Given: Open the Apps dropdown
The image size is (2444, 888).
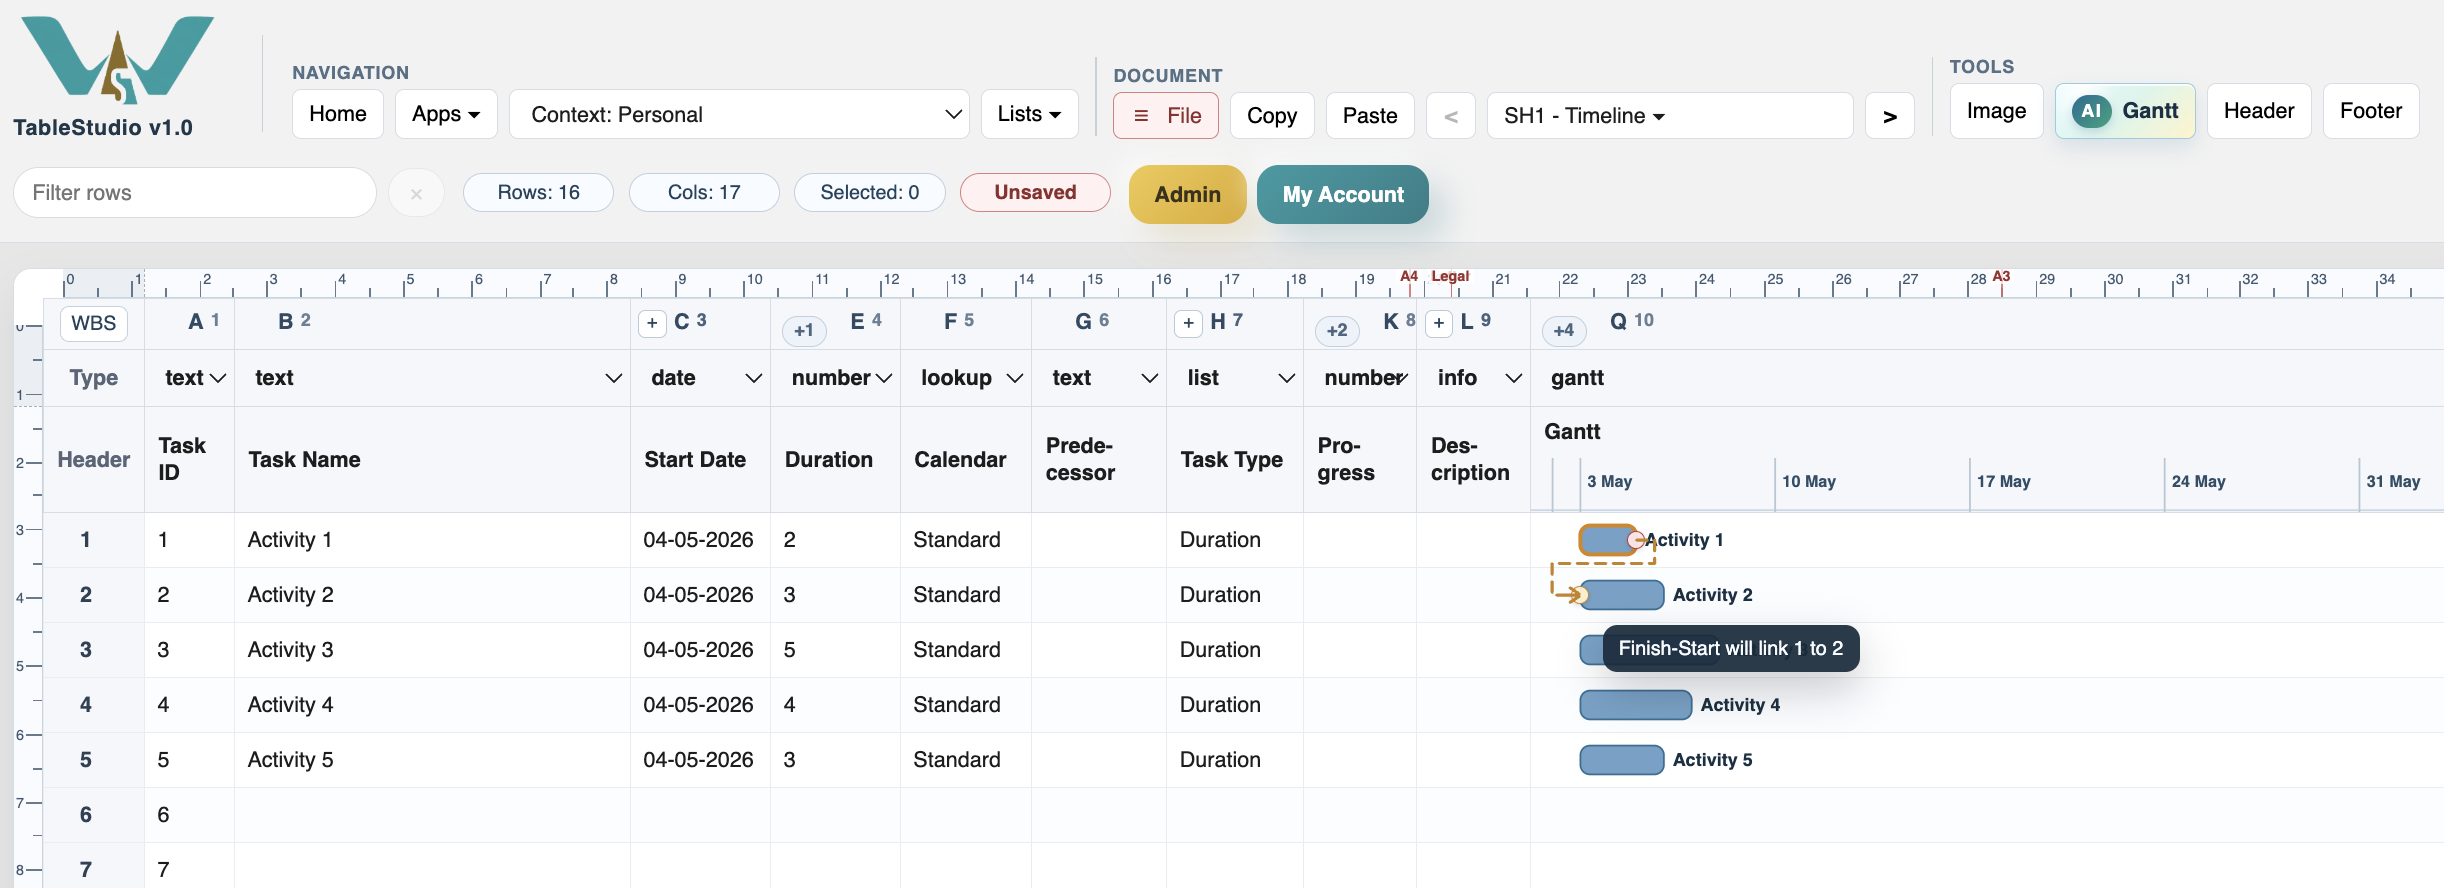Looking at the screenshot, I should (x=446, y=114).
